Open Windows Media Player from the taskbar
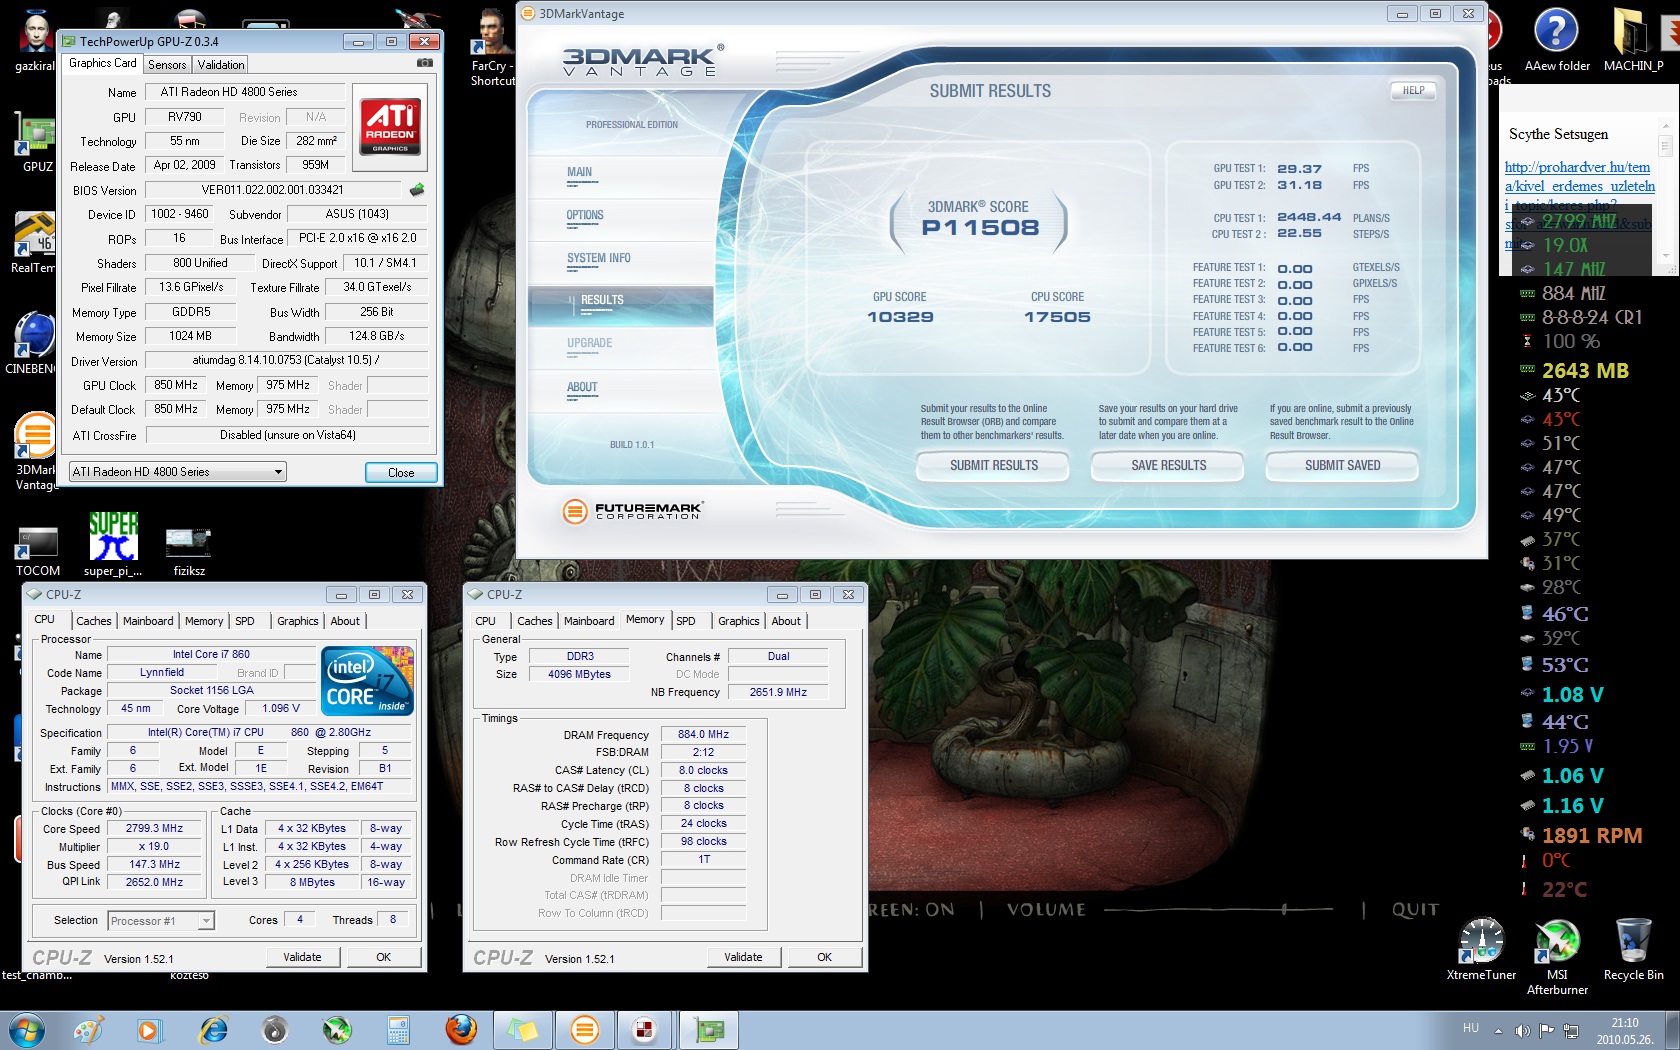This screenshot has width=1680, height=1050. (149, 1030)
